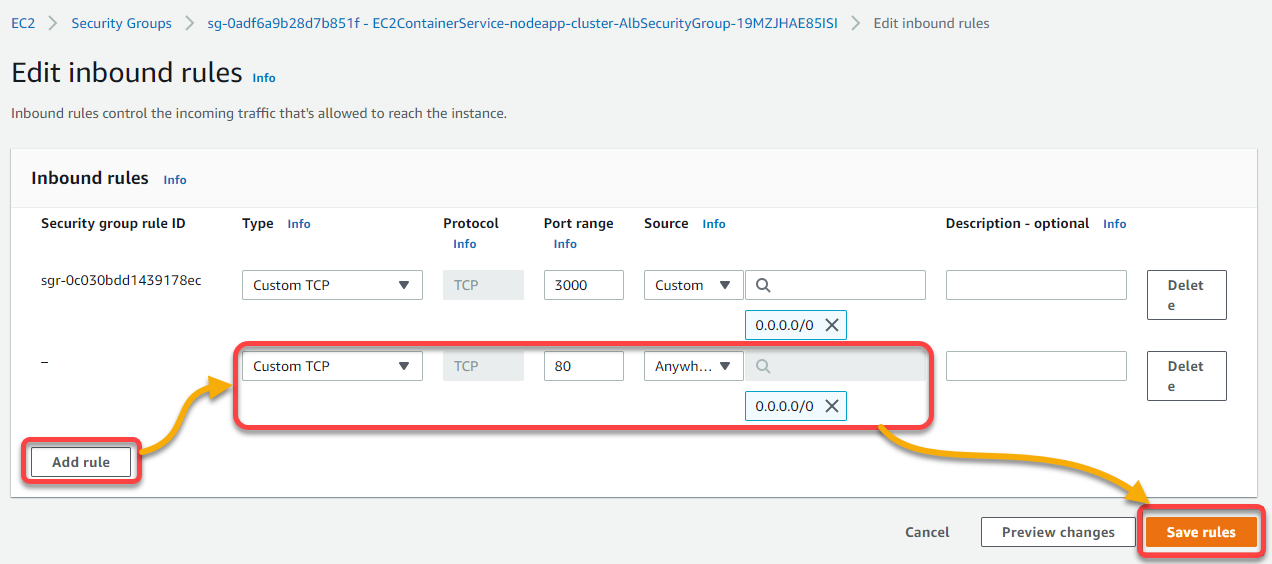Screen dimensions: 1272x564
Task: Go to the Security Groups breadcrumb
Action: pos(121,23)
